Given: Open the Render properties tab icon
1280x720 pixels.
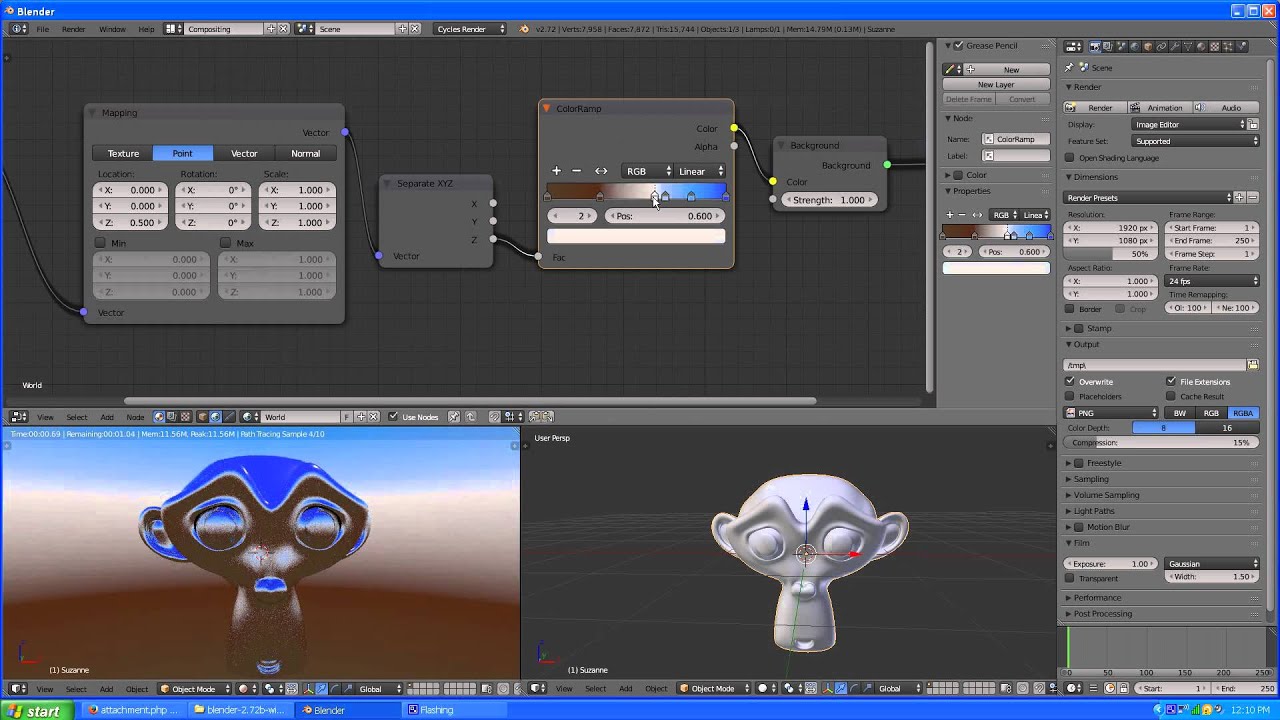Looking at the screenshot, I should [1095, 47].
